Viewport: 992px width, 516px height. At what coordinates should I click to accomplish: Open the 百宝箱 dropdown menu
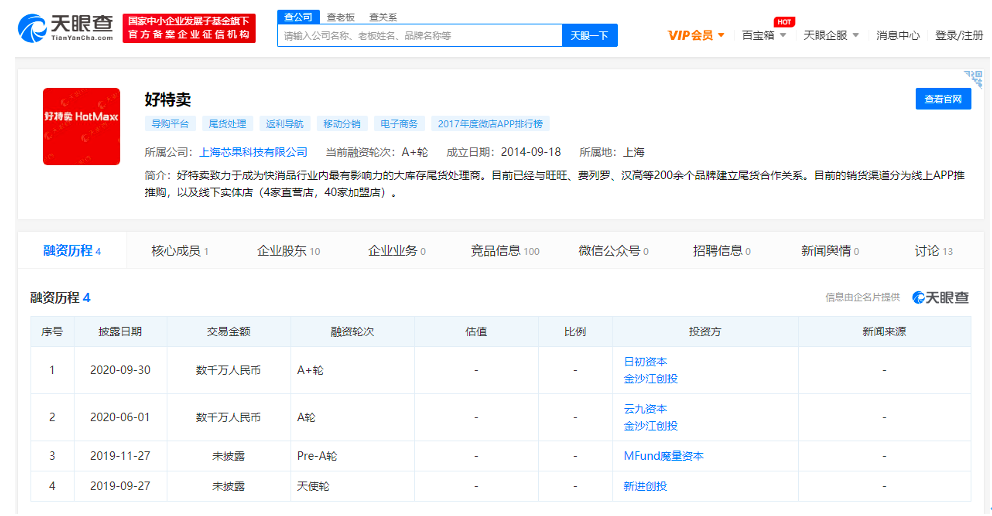(x=764, y=35)
